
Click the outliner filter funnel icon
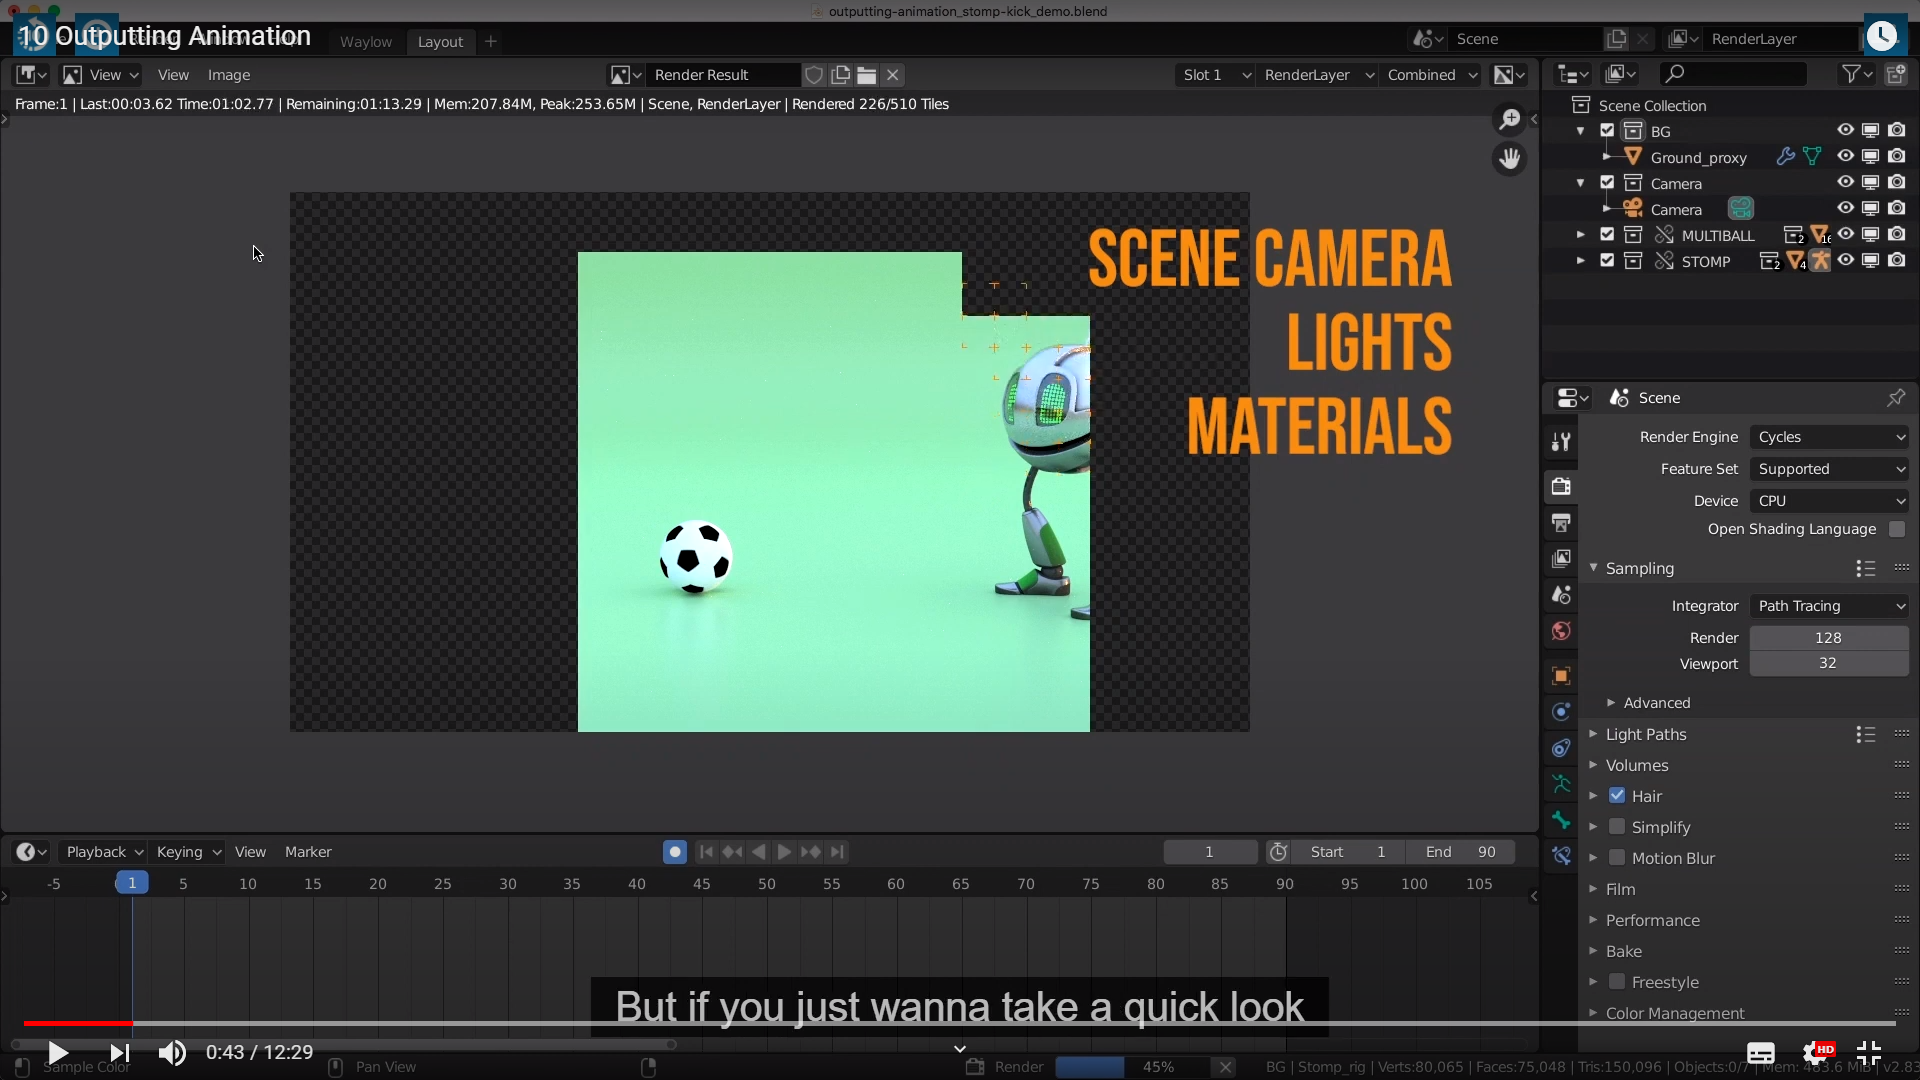[1851, 74]
